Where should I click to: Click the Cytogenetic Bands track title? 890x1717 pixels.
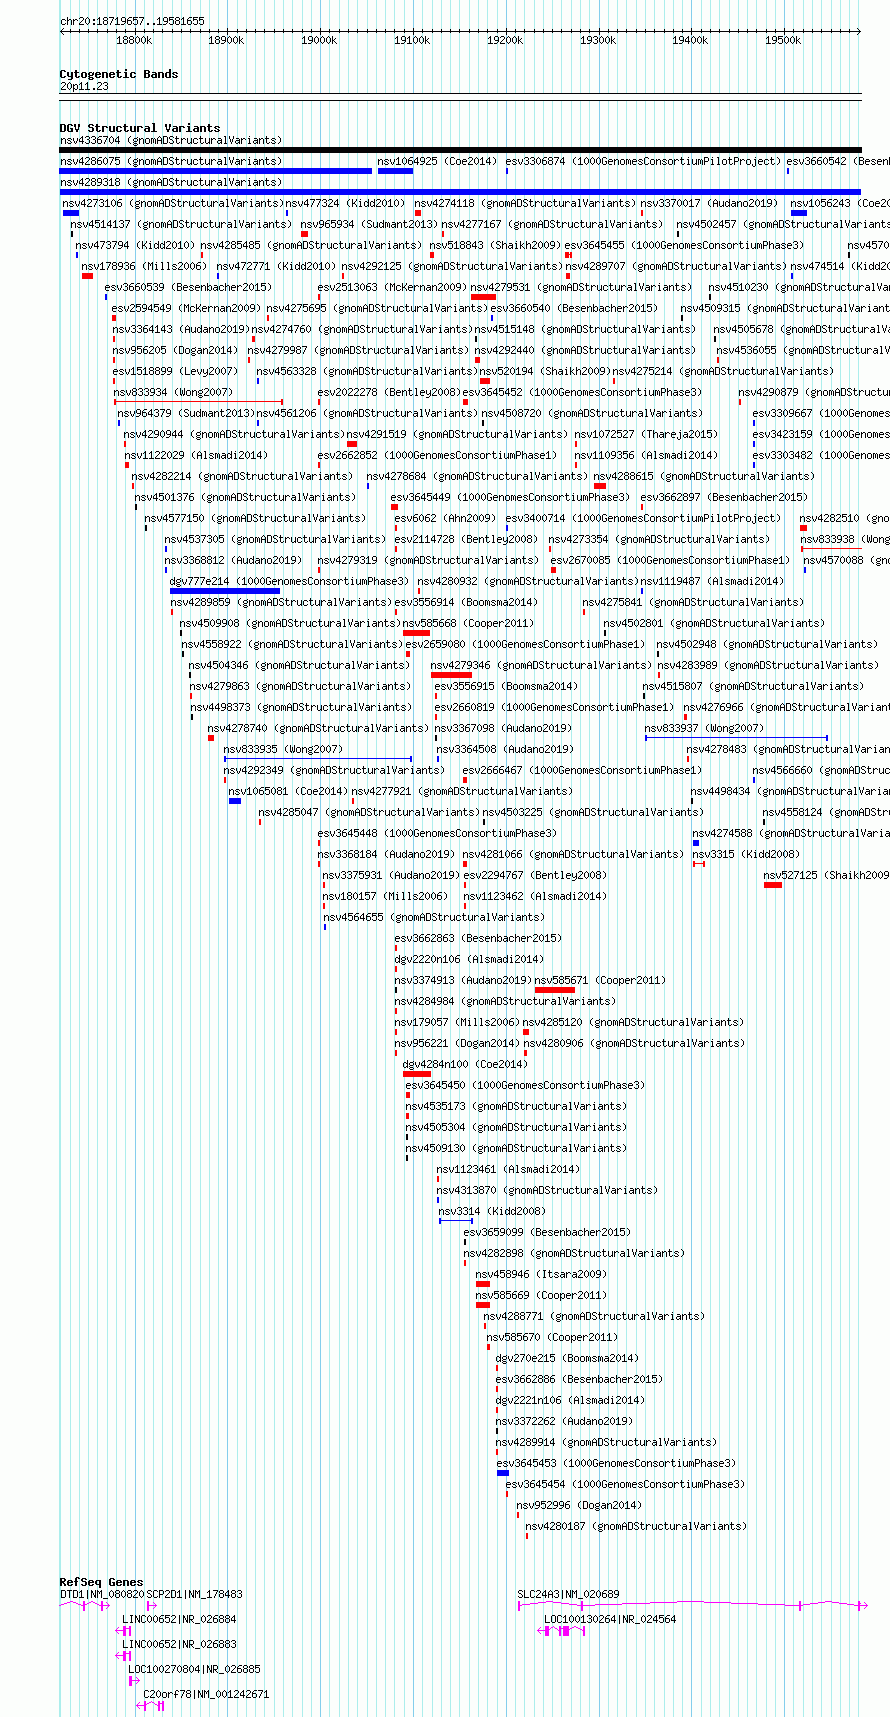pos(119,74)
